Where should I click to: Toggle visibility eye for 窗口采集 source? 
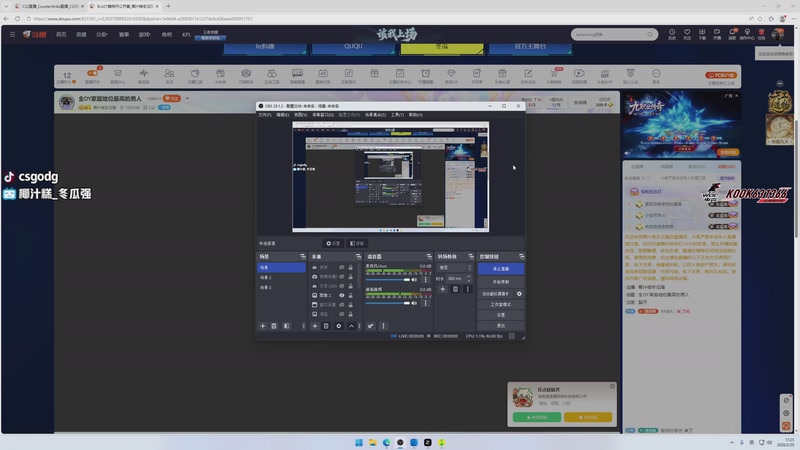click(x=342, y=305)
